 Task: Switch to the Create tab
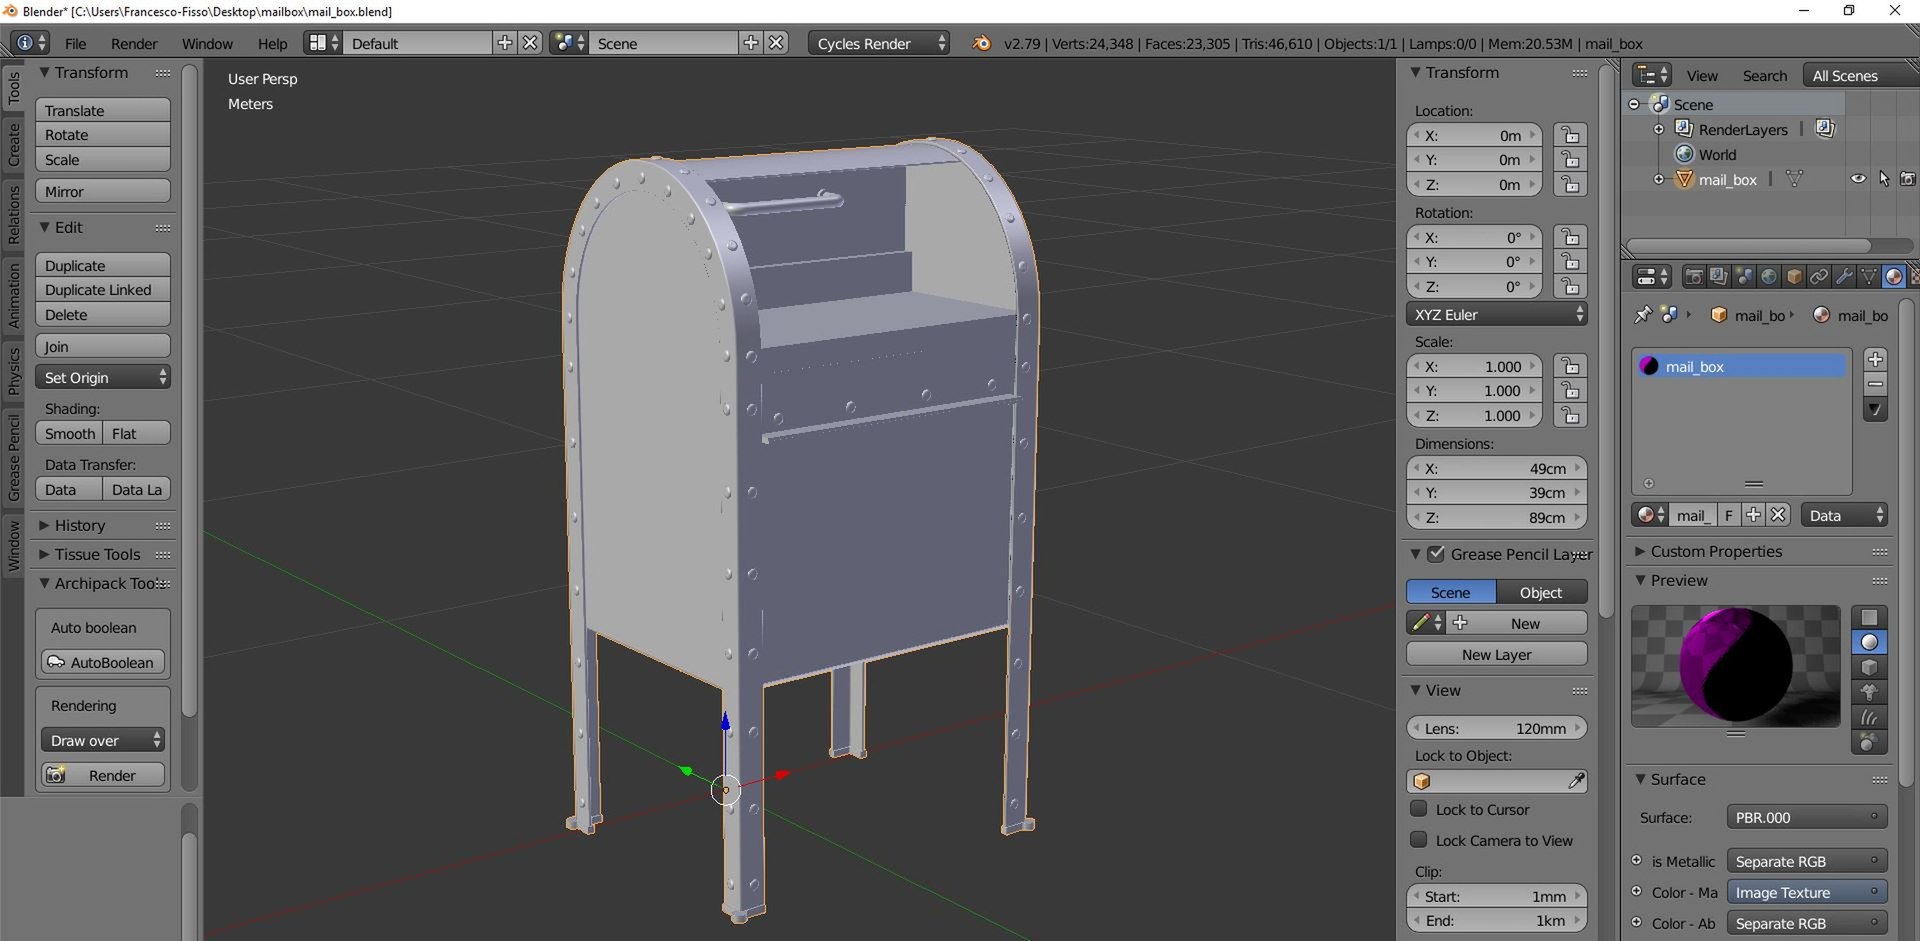pyautogui.click(x=13, y=145)
